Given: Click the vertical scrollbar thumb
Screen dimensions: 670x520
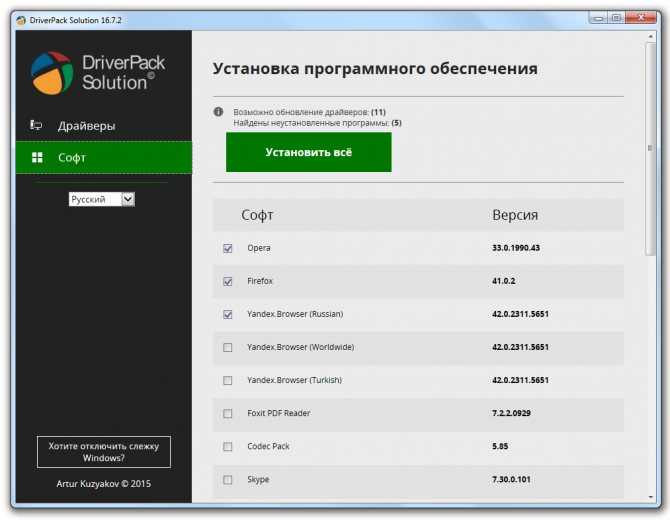Looking at the screenshot, I should [x=650, y=149].
